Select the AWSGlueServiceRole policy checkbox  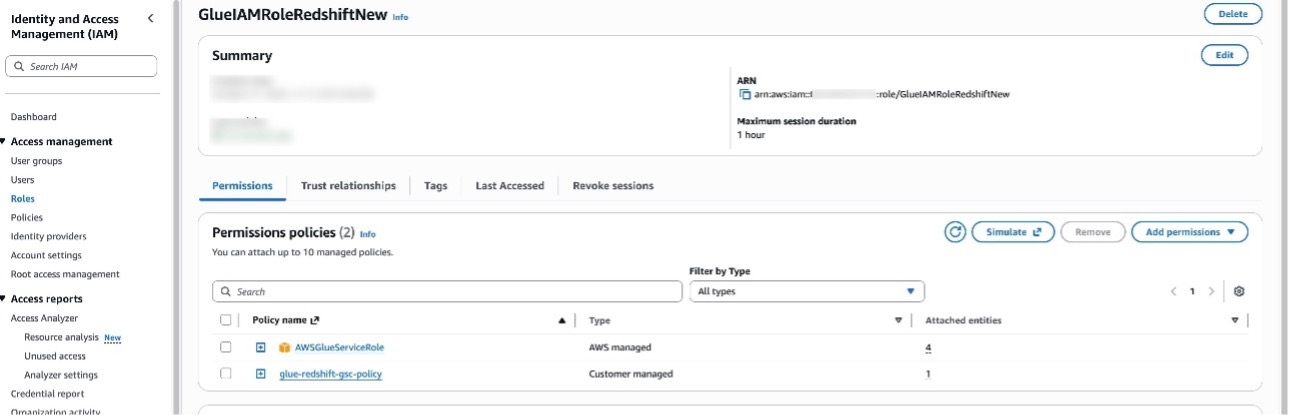(x=226, y=347)
